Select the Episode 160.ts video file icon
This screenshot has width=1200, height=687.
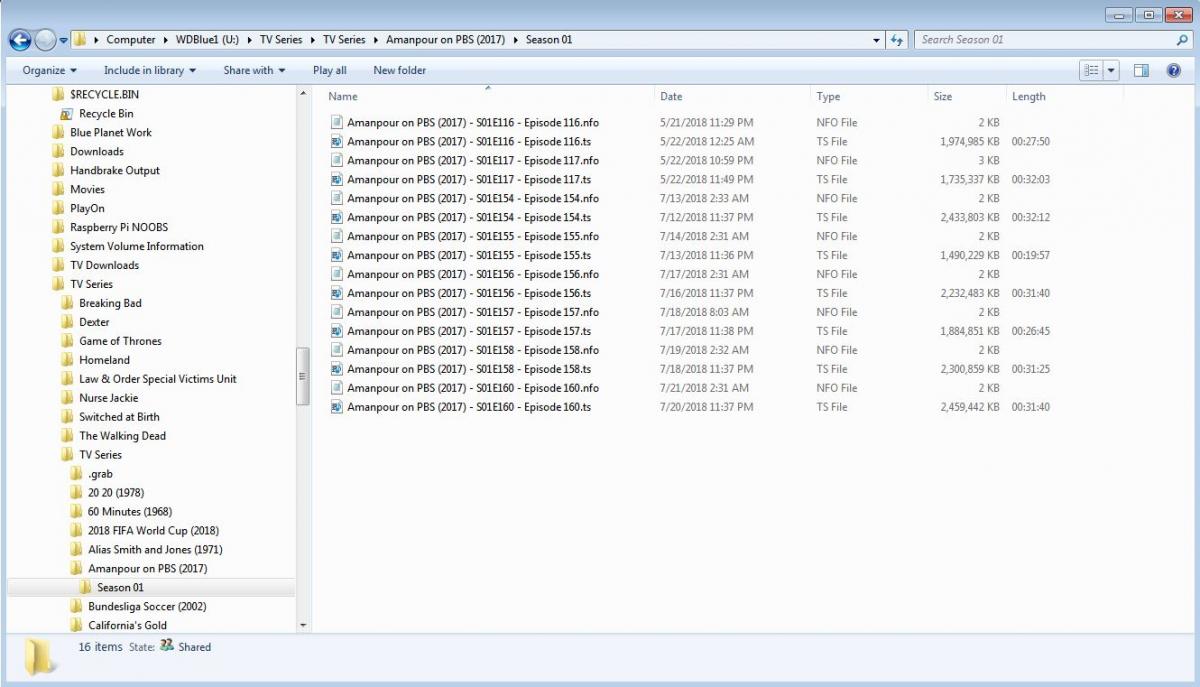click(x=337, y=407)
